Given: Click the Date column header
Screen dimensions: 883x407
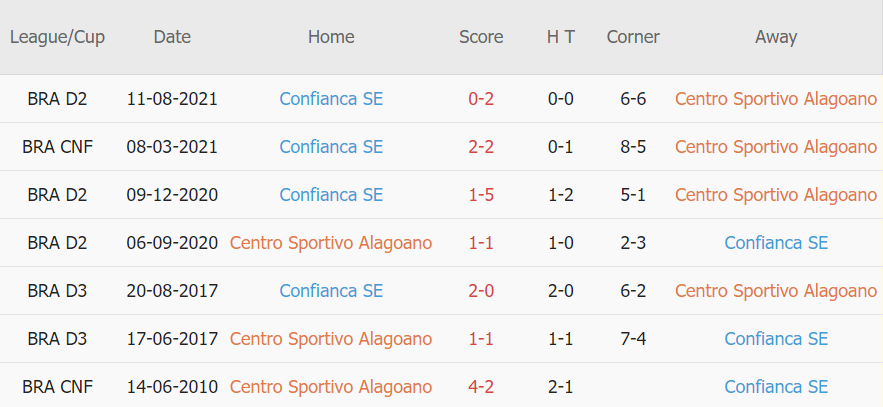Looking at the screenshot, I should pyautogui.click(x=172, y=37).
